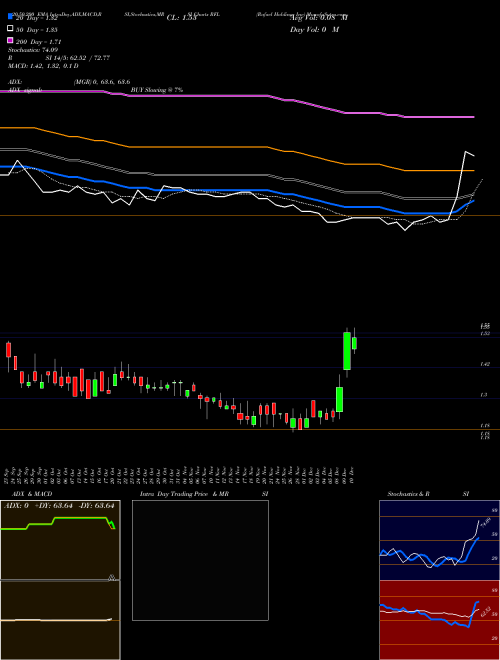Click the 'Avg Vol: 0.08 M' label
Viewport: 500px width, 660px height.
pyautogui.click(x=319, y=18)
